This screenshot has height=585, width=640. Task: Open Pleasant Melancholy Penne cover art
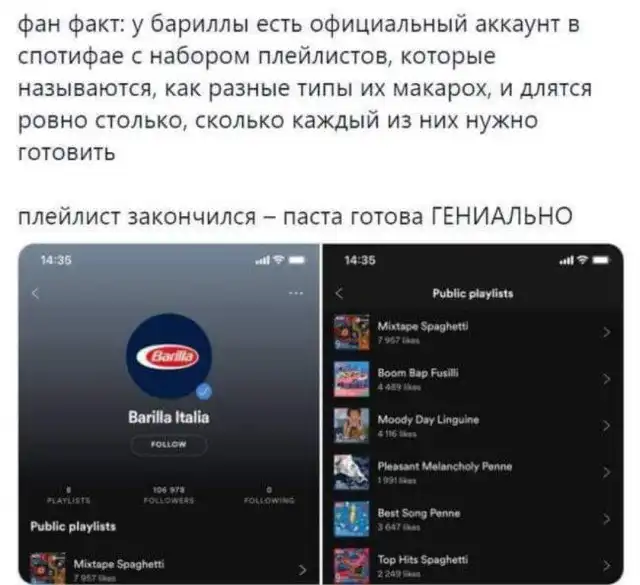click(351, 472)
